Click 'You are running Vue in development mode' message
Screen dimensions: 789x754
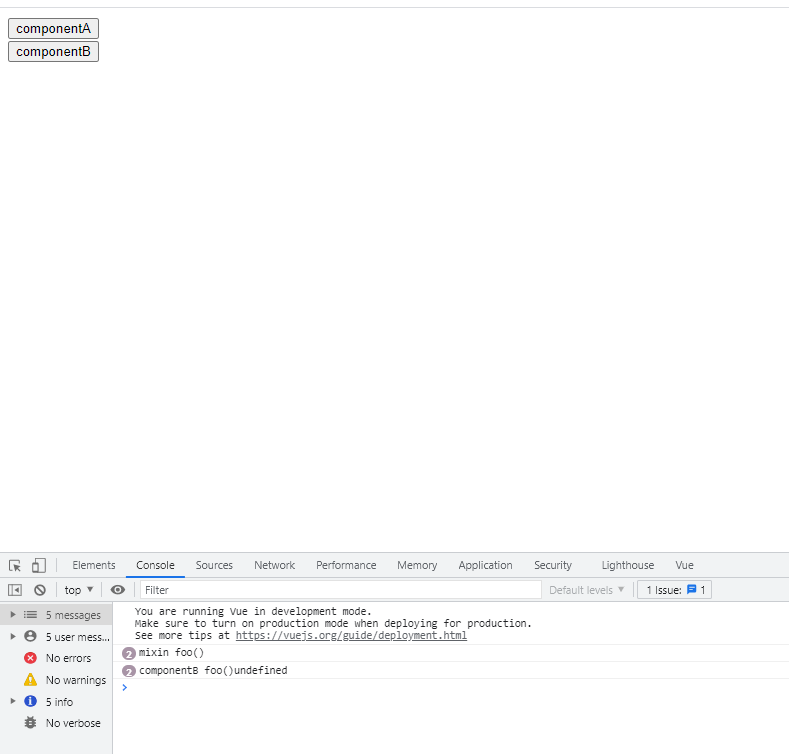tap(253, 611)
